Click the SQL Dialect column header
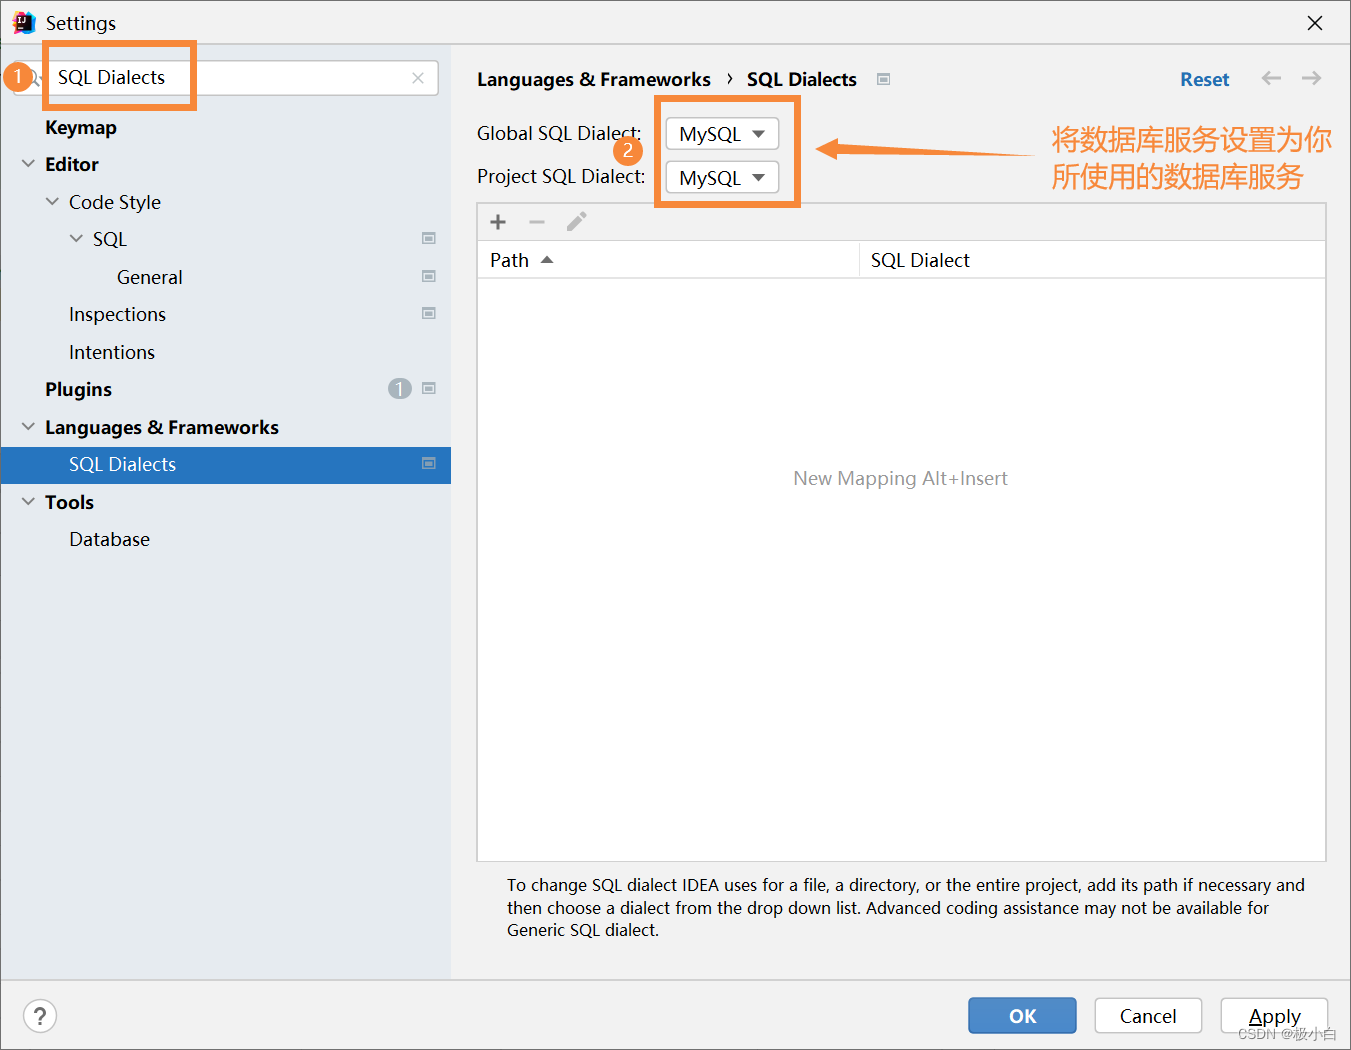This screenshot has width=1351, height=1050. coord(1092,260)
